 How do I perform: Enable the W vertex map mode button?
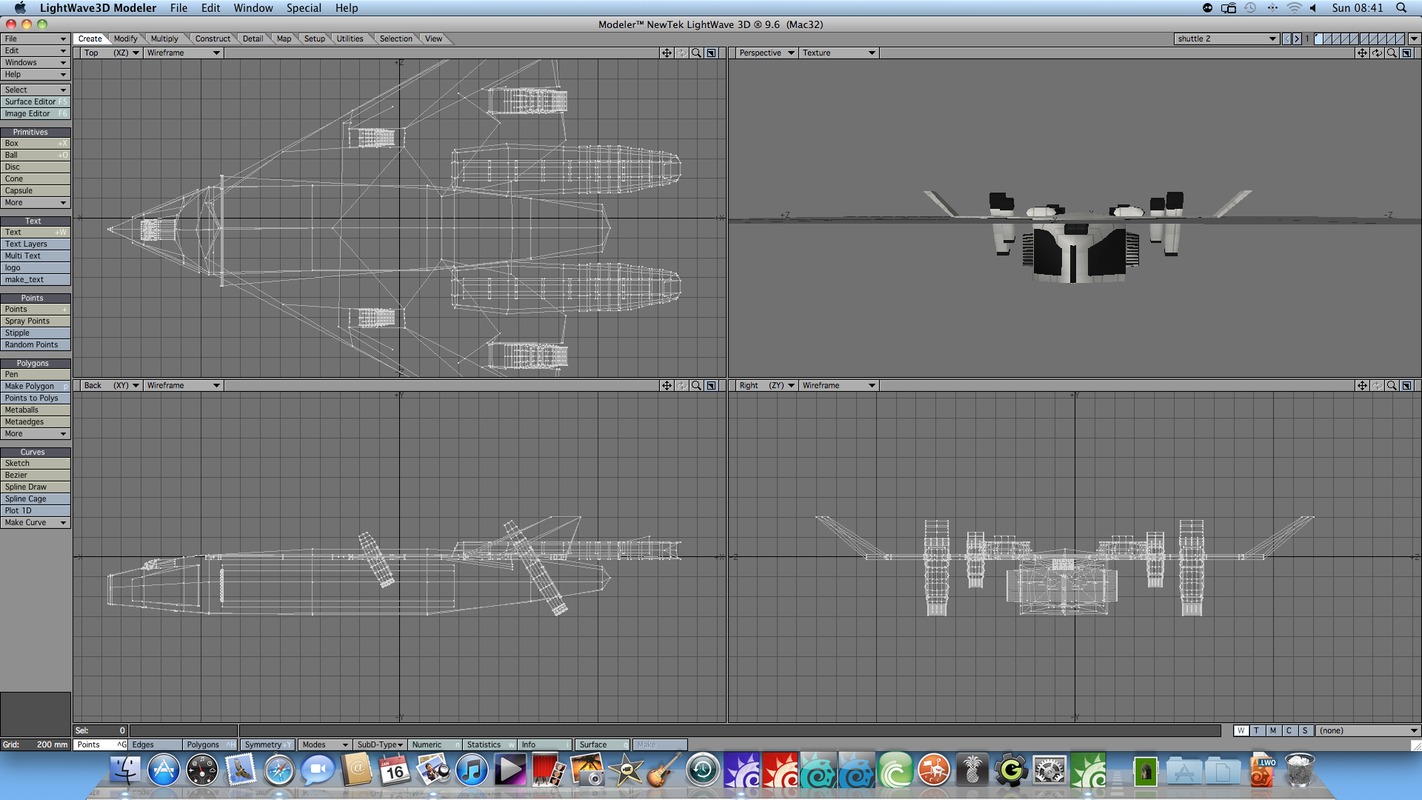(1241, 731)
